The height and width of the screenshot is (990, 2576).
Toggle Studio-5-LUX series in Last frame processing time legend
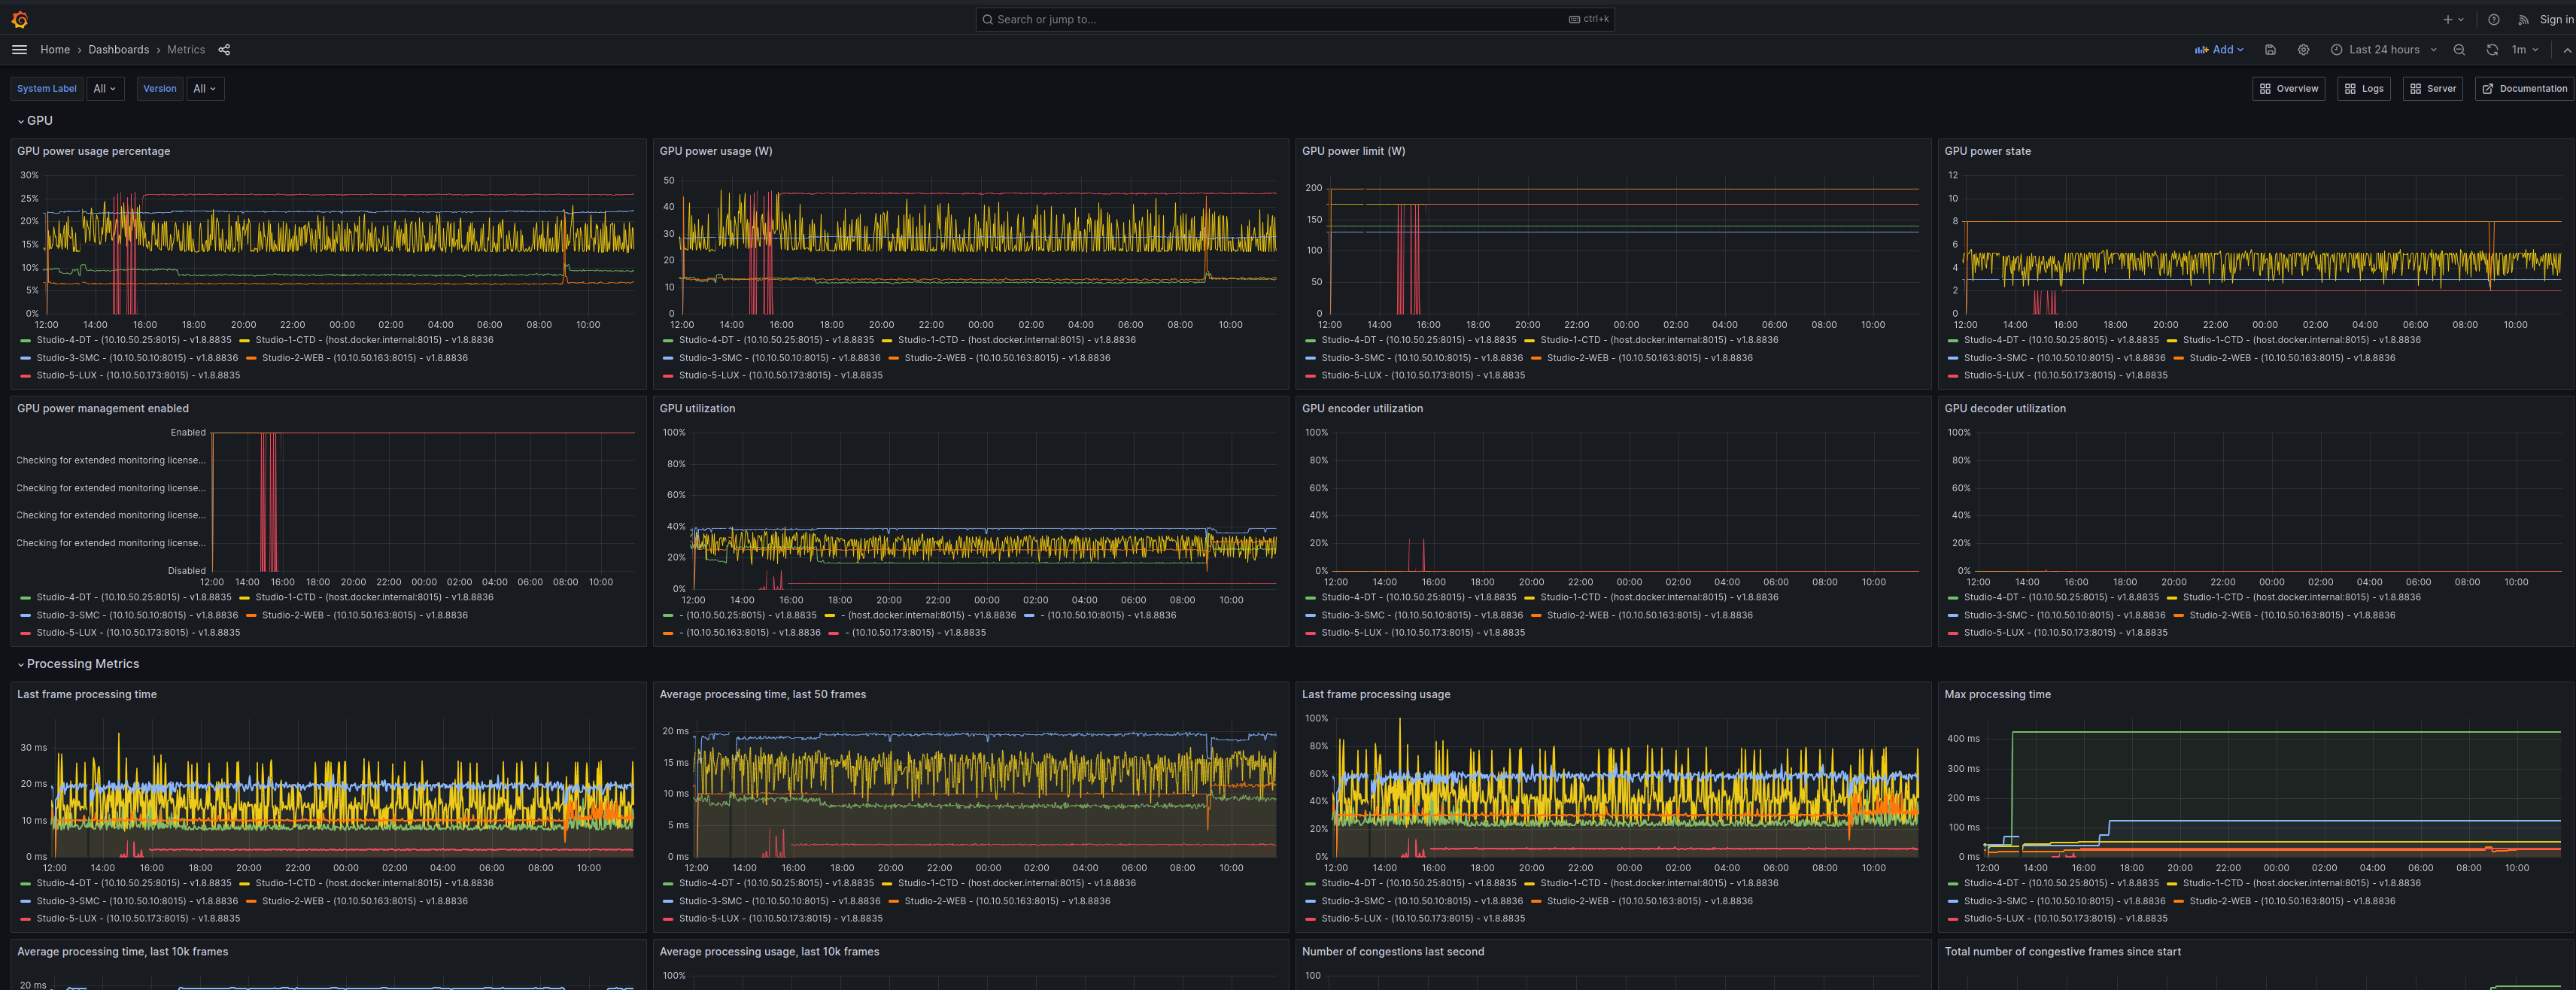tap(138, 918)
